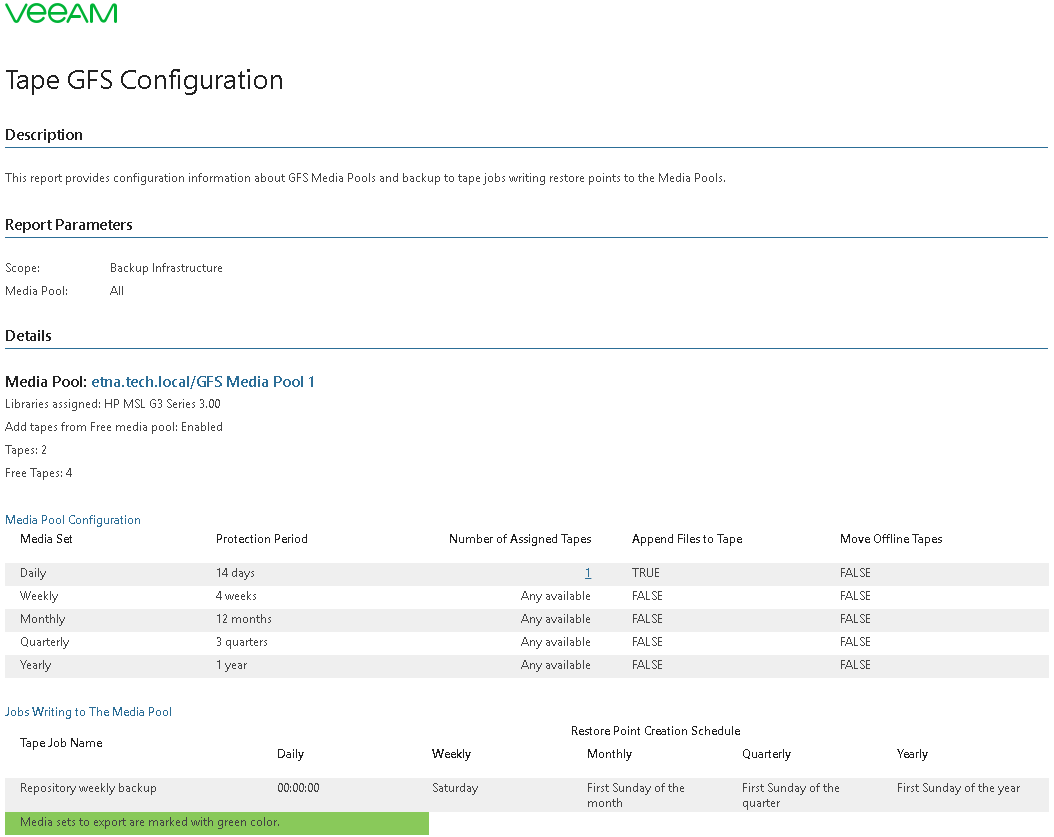Click the Number of Assigned Tapes header
1054x837 pixels.
click(520, 539)
